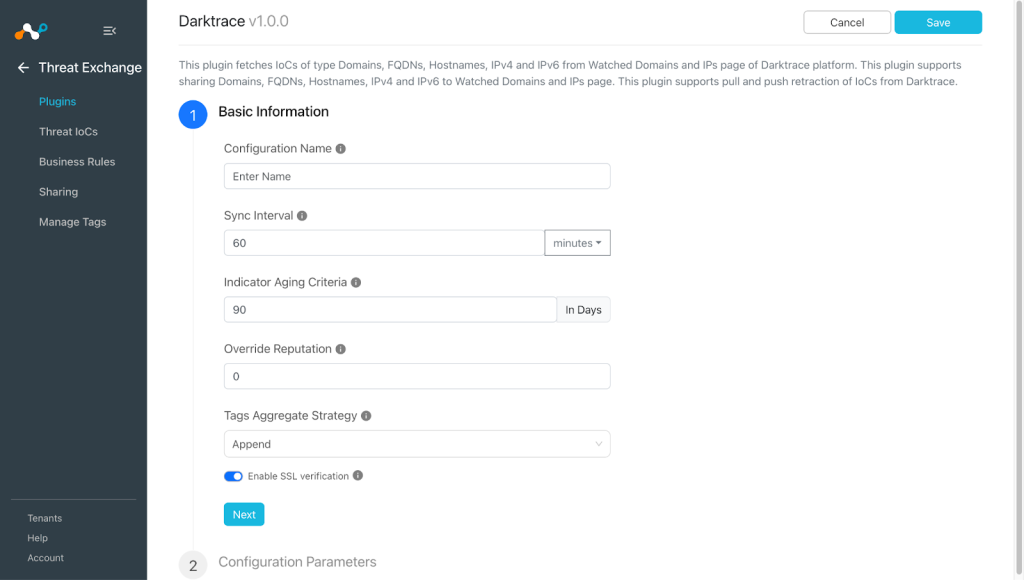Open Threat IoCs in sidebar
The height and width of the screenshot is (580, 1024).
pyautogui.click(x=69, y=131)
